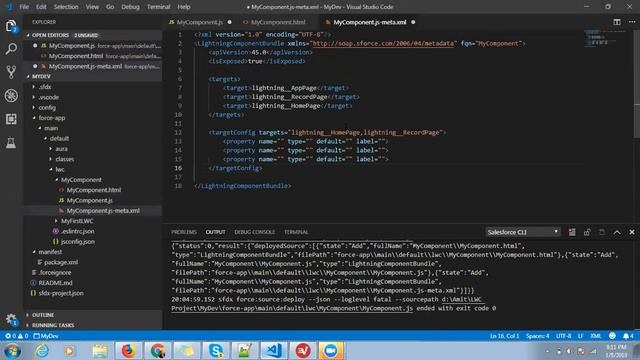The height and width of the screenshot is (360, 640).
Task: Open the Extensions view
Action: [x=11, y=119]
